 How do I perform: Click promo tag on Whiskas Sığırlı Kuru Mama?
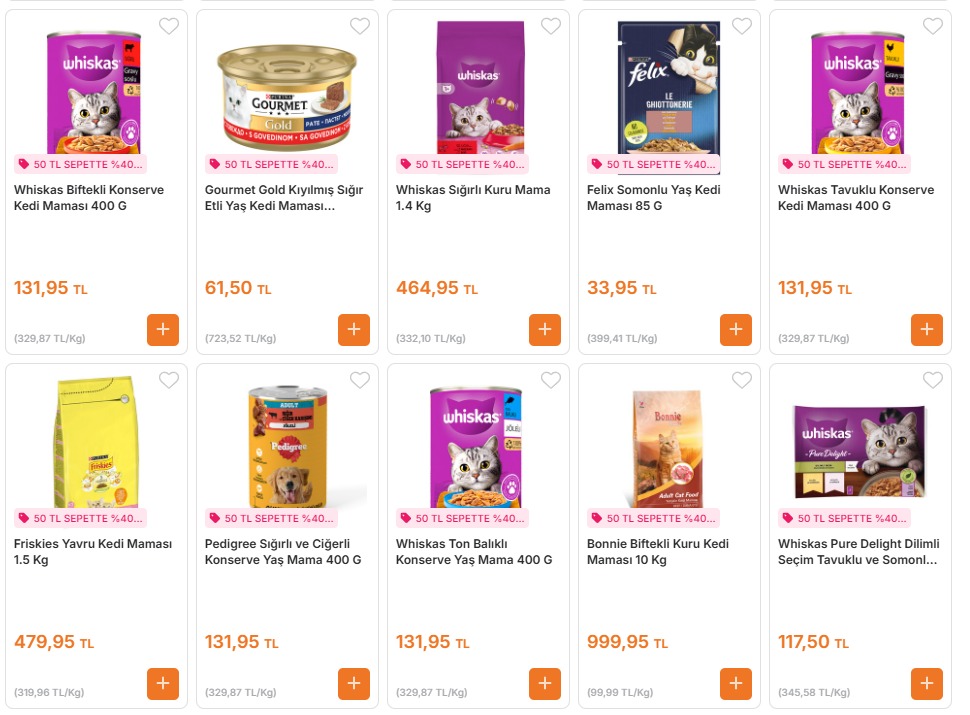coord(462,165)
